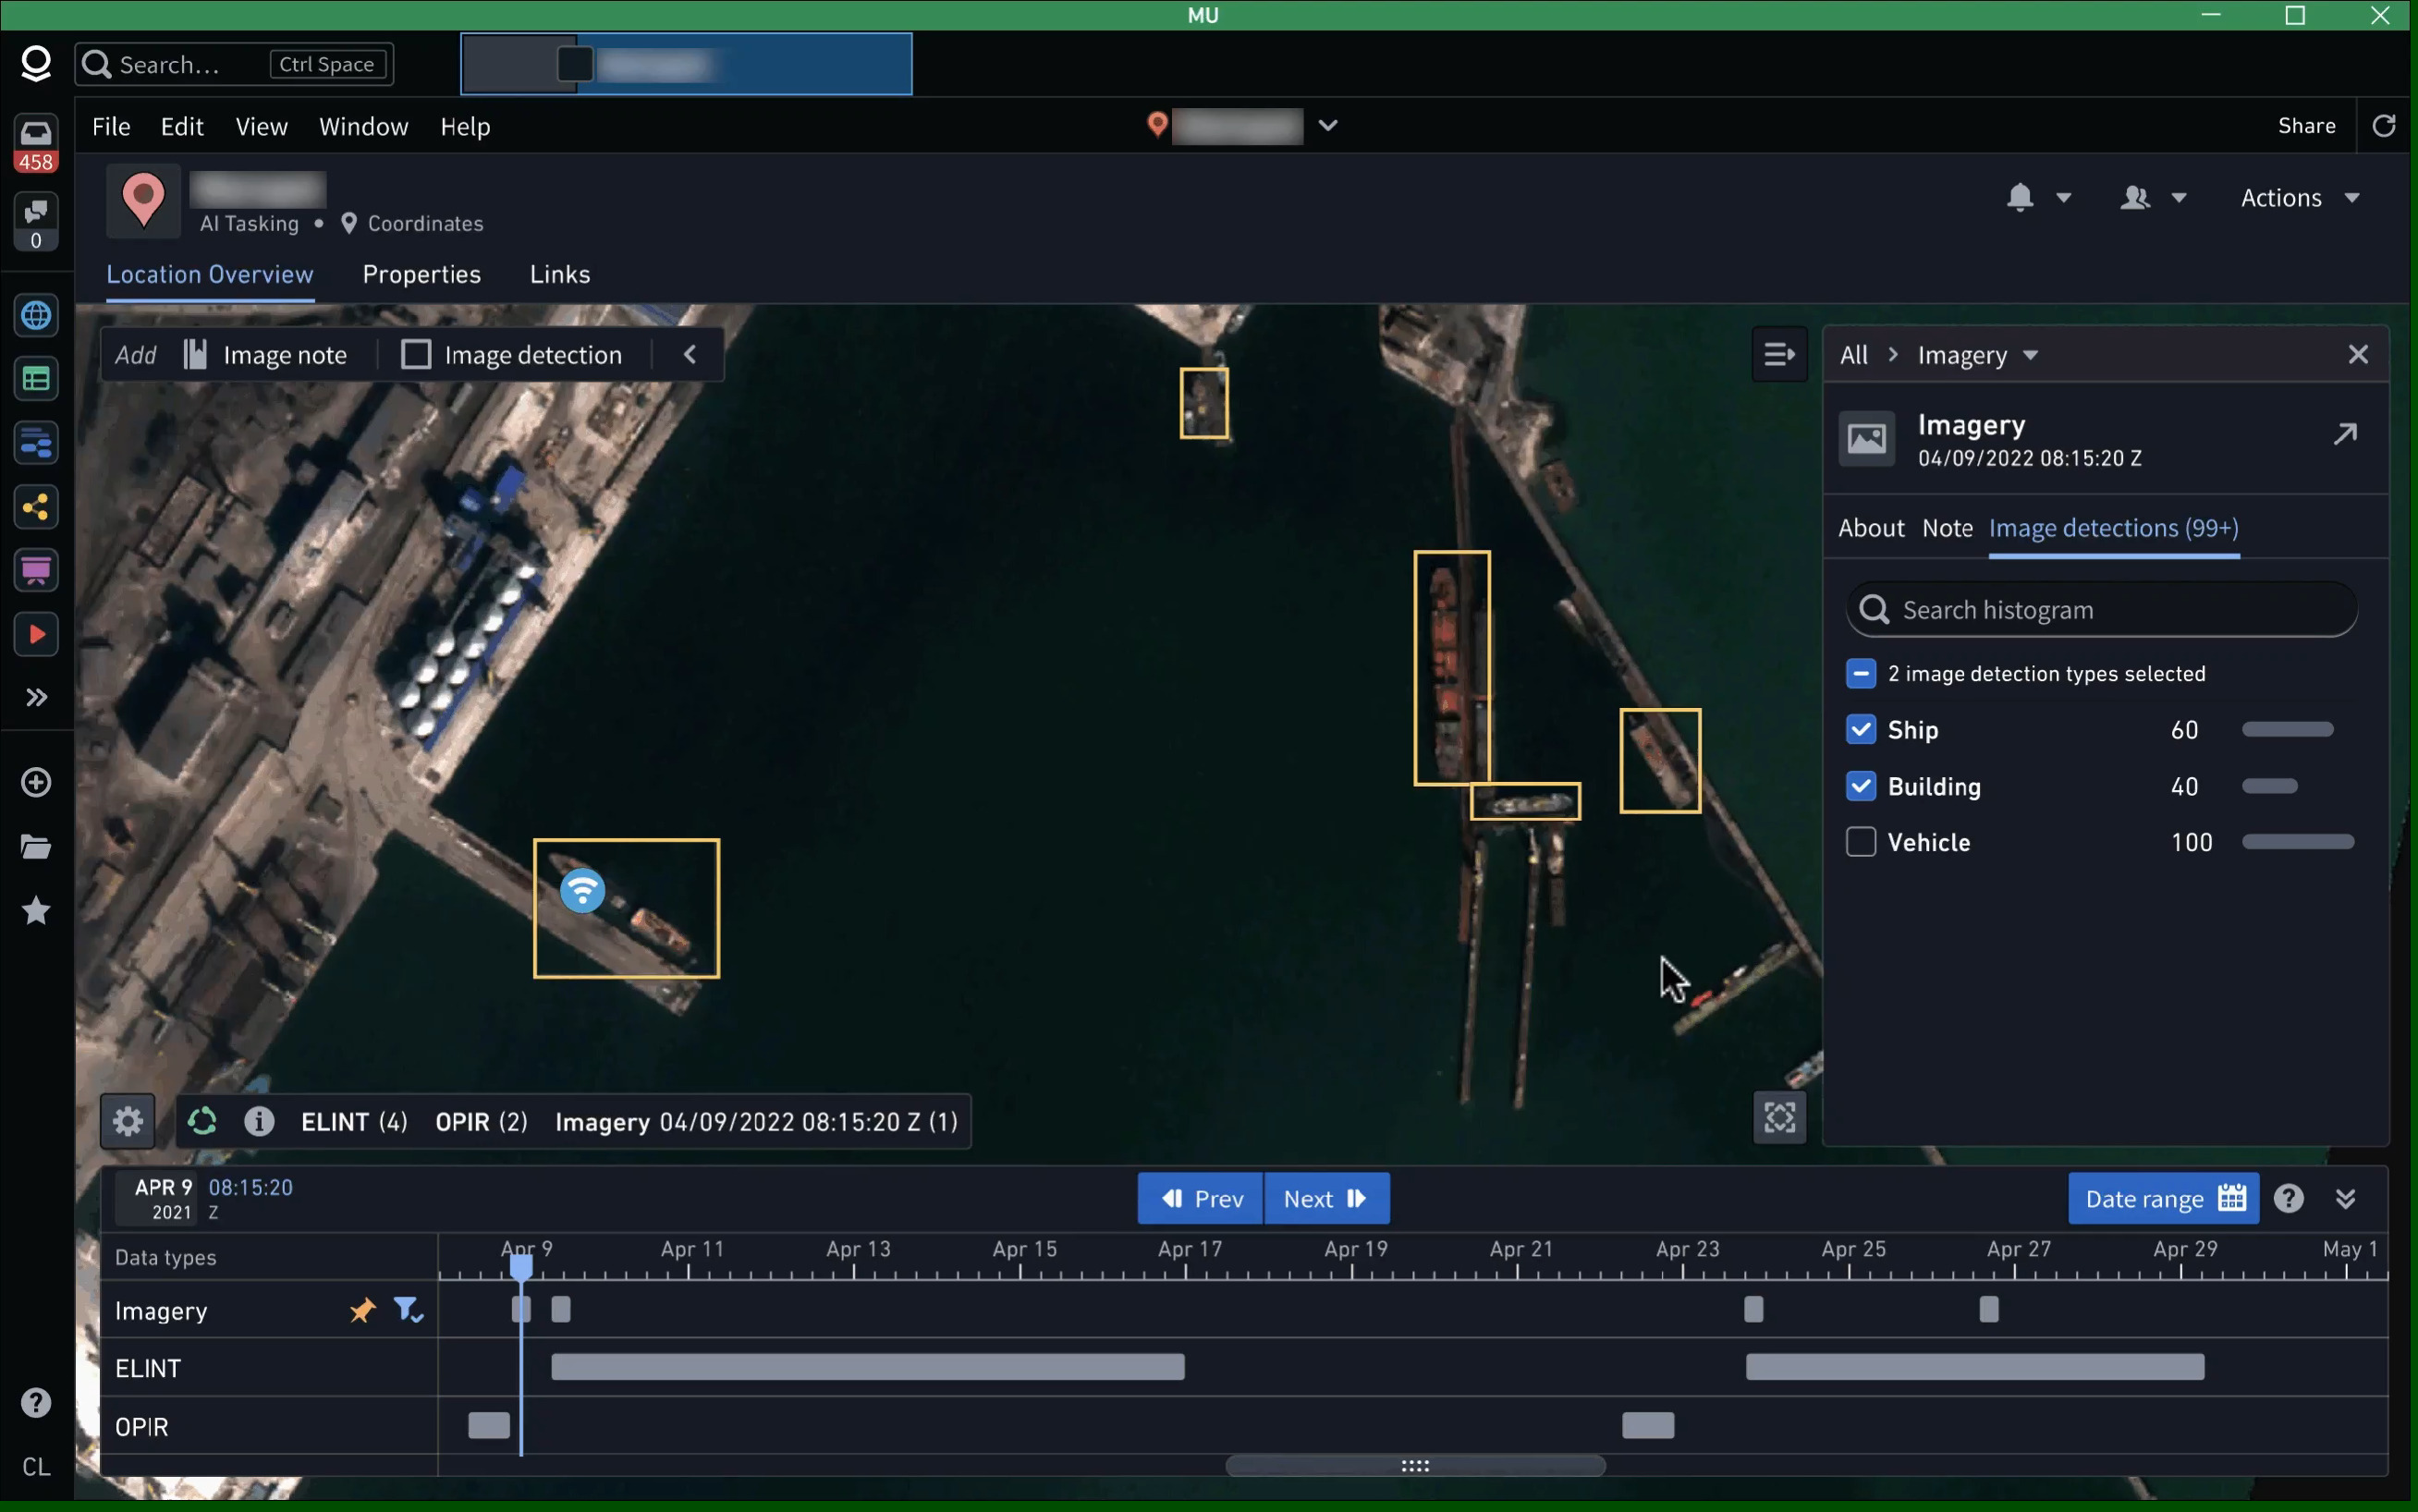
Task: Open the View menu
Action: [x=261, y=126]
